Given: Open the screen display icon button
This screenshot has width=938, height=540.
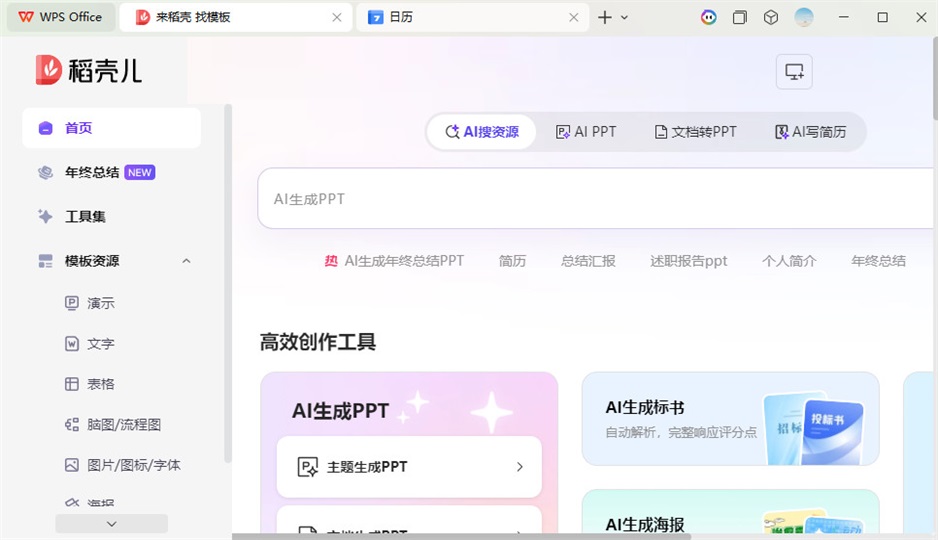Looking at the screenshot, I should [794, 72].
